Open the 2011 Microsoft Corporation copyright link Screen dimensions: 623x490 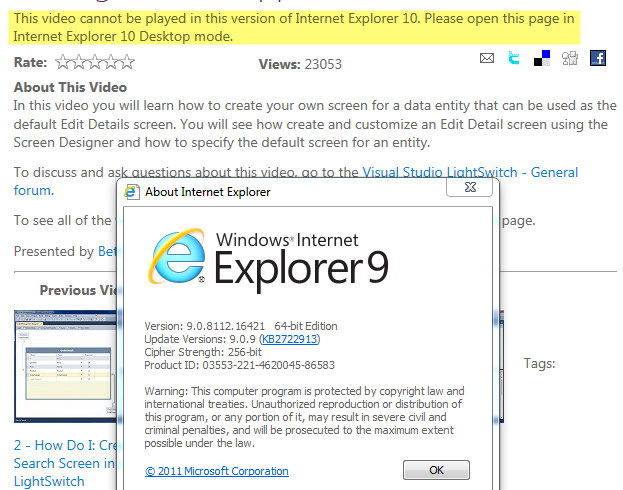tap(217, 471)
